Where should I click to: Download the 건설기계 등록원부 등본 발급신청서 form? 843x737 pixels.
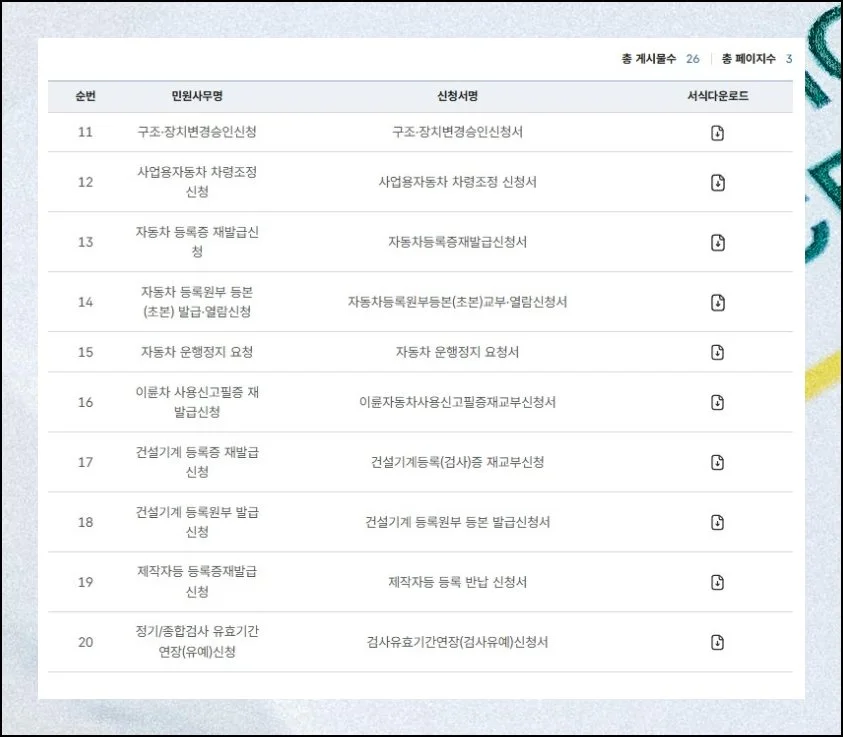coord(717,522)
